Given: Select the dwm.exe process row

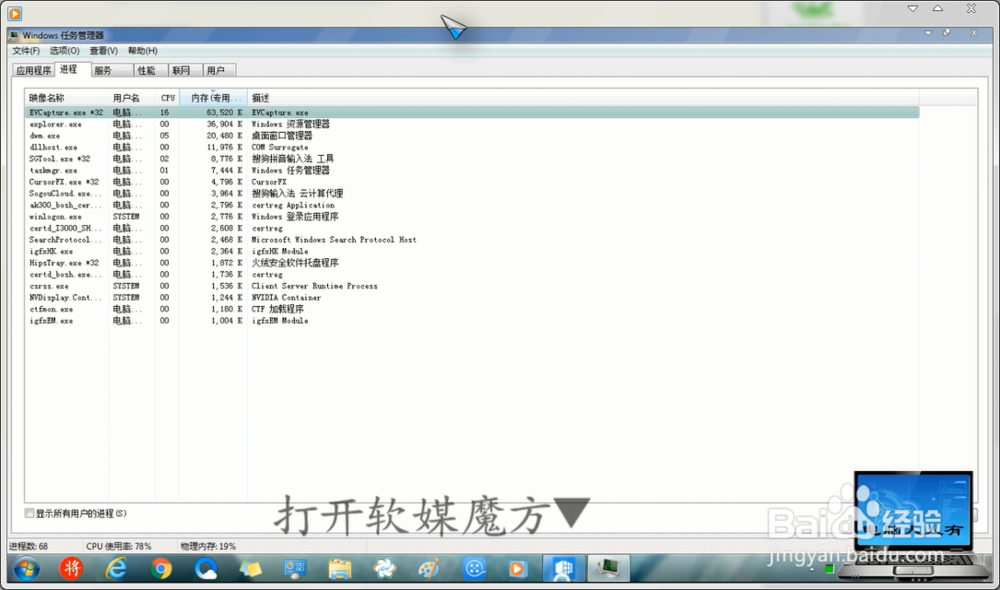Looking at the screenshot, I should click(x=472, y=135).
